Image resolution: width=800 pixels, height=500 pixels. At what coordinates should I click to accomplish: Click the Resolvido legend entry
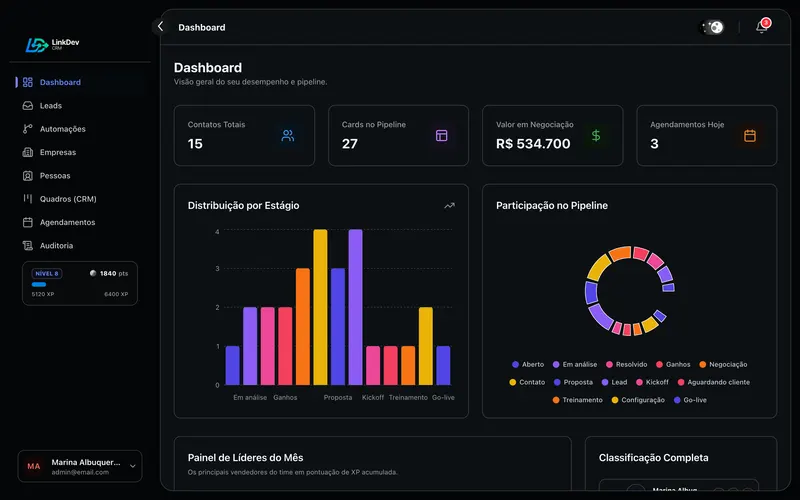[627, 364]
